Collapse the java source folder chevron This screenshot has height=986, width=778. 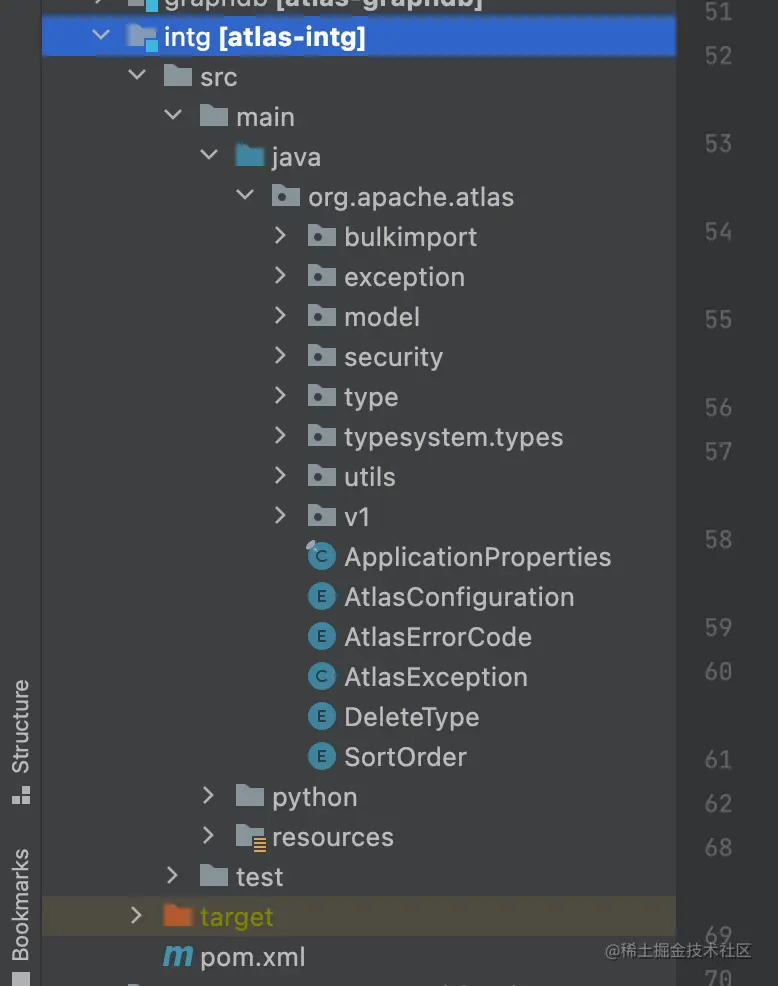(209, 155)
